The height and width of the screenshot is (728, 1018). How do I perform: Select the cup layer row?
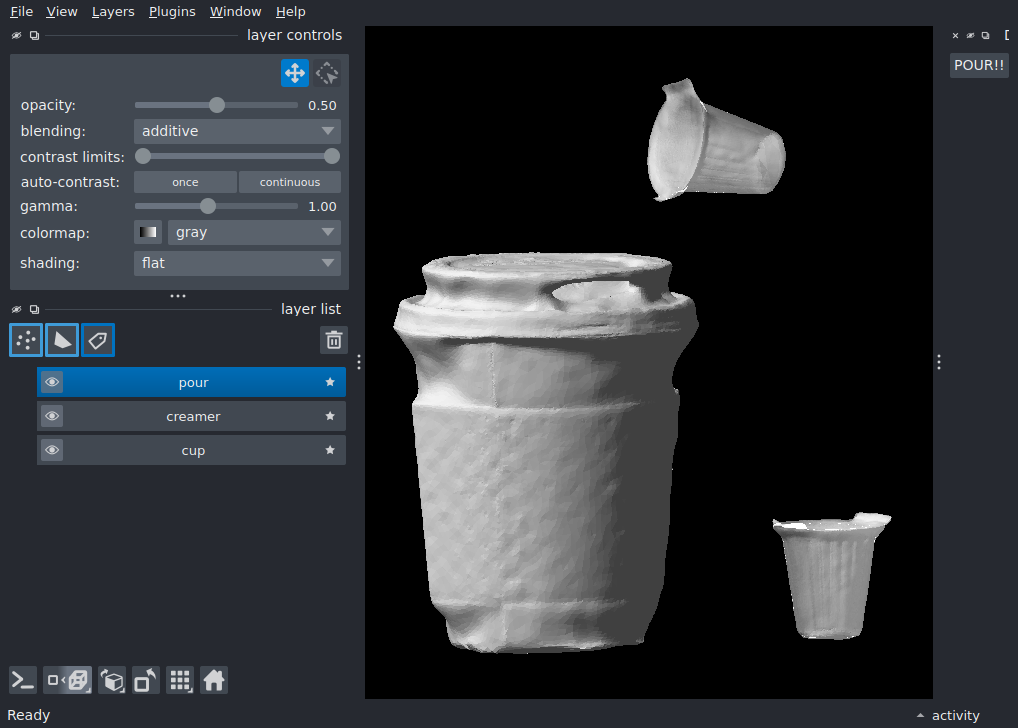[192, 449]
